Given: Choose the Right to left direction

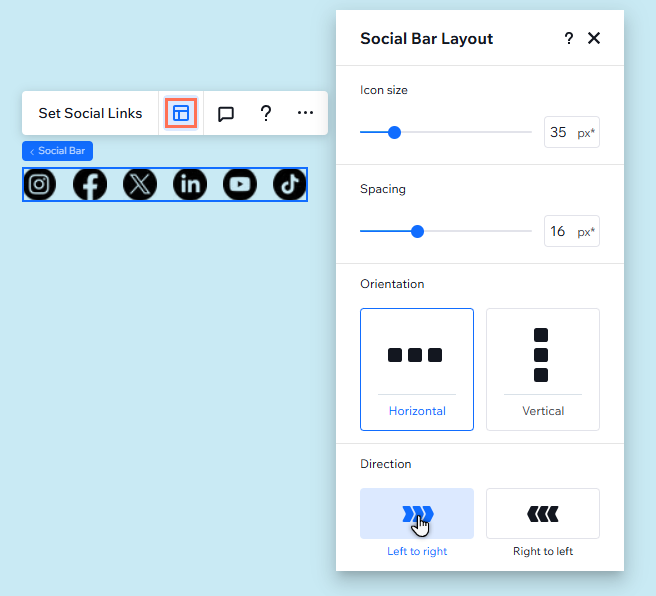Looking at the screenshot, I should (543, 514).
